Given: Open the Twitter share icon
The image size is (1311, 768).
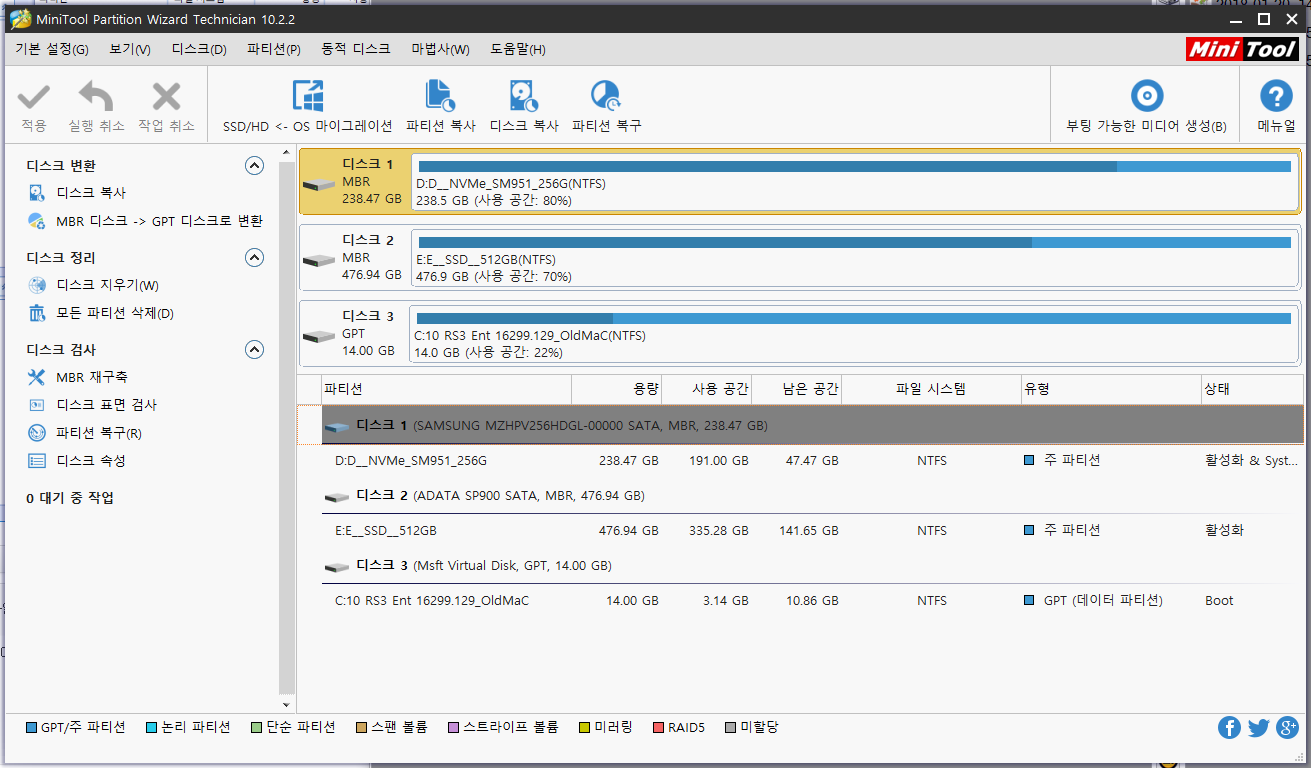Looking at the screenshot, I should (x=1258, y=728).
